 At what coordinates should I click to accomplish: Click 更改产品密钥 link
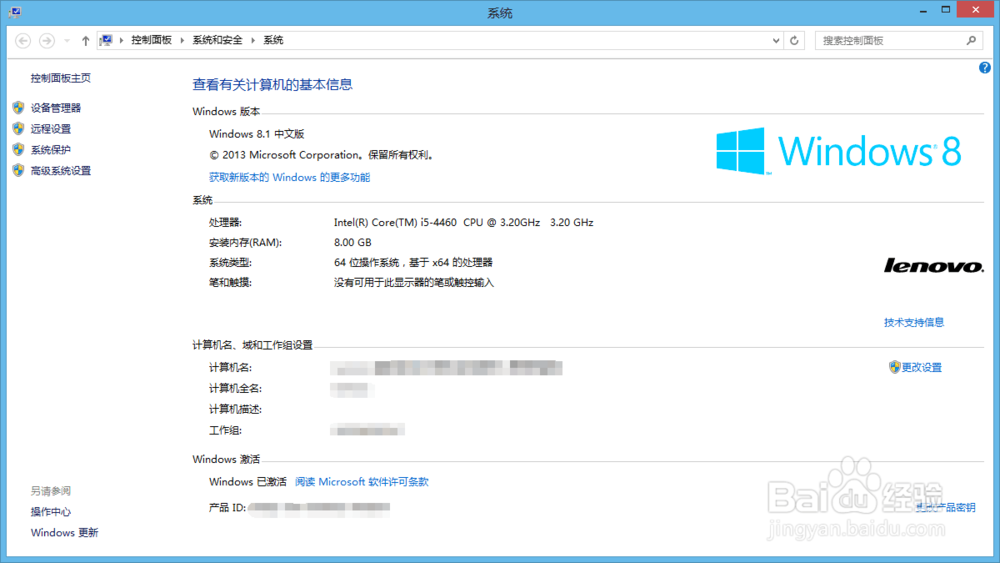click(946, 508)
